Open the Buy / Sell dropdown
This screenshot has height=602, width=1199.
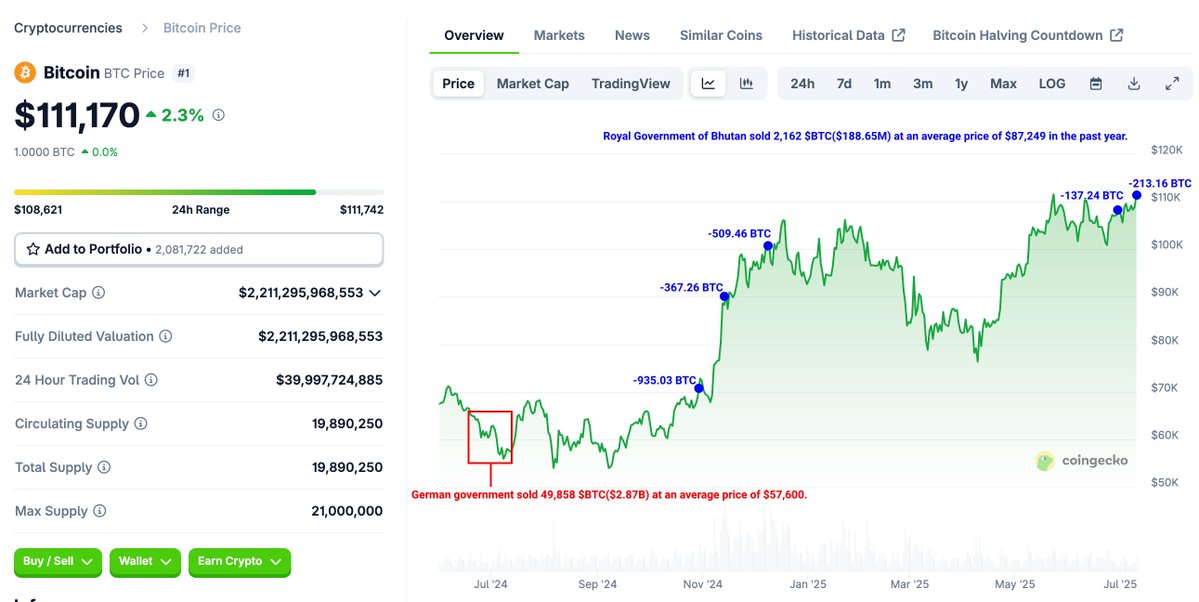(x=57, y=561)
